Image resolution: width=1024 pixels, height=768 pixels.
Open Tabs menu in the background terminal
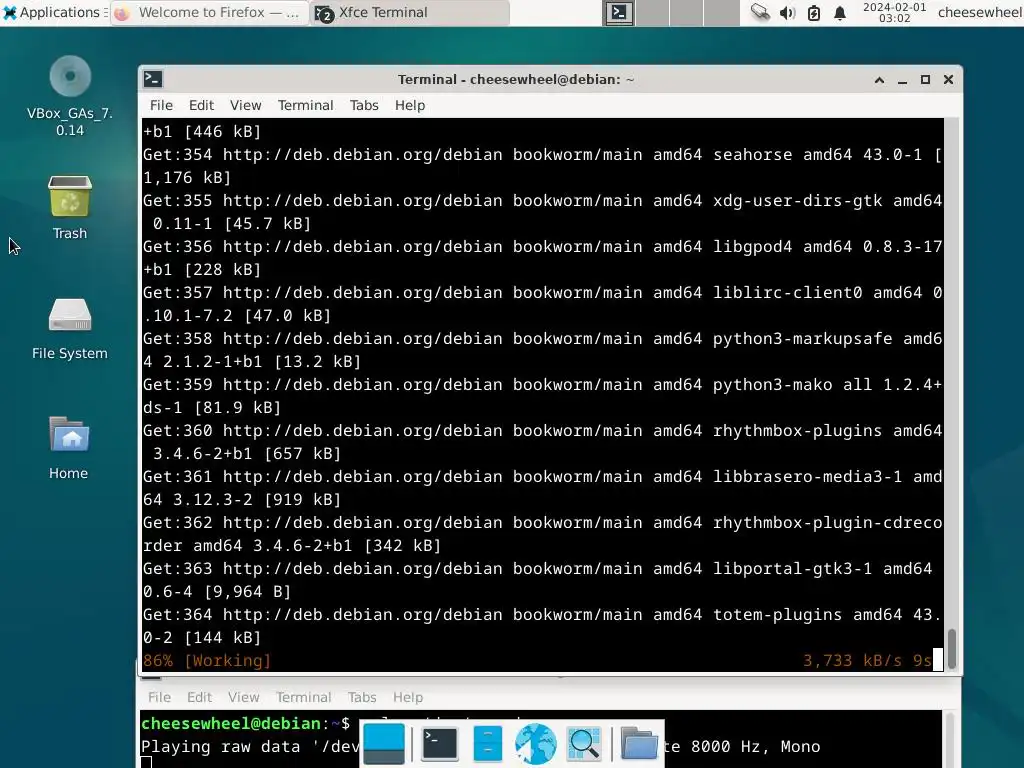coord(362,697)
